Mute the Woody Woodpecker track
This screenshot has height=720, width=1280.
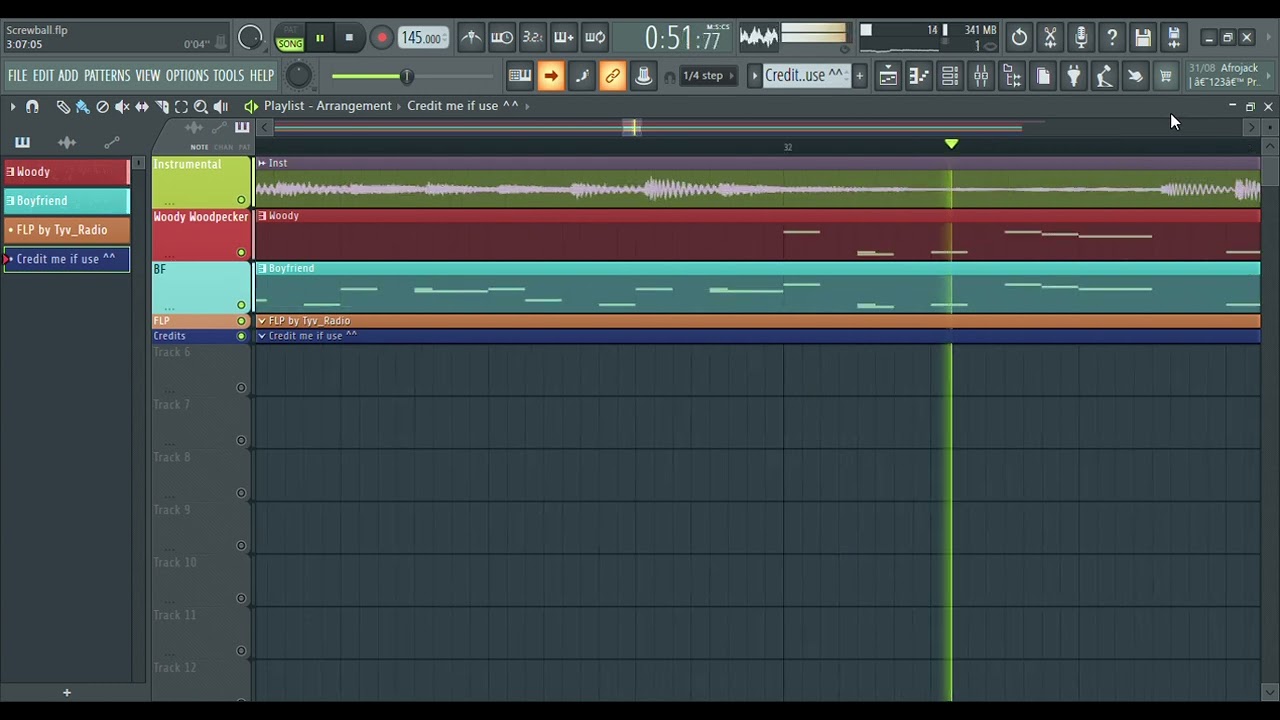pyautogui.click(x=241, y=253)
